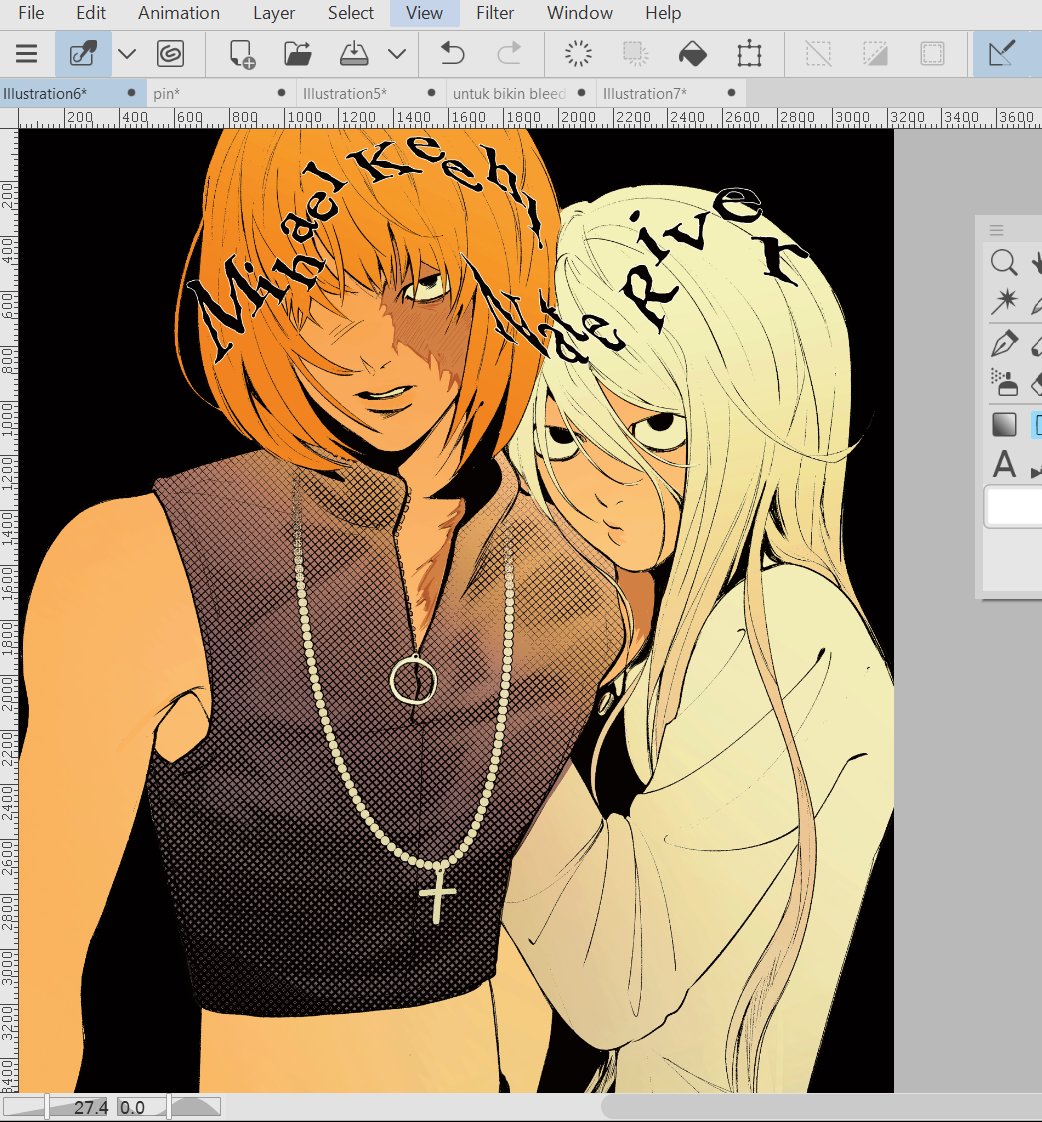The height and width of the screenshot is (1122, 1042).
Task: Select the Pen nib tool
Action: (x=1004, y=343)
